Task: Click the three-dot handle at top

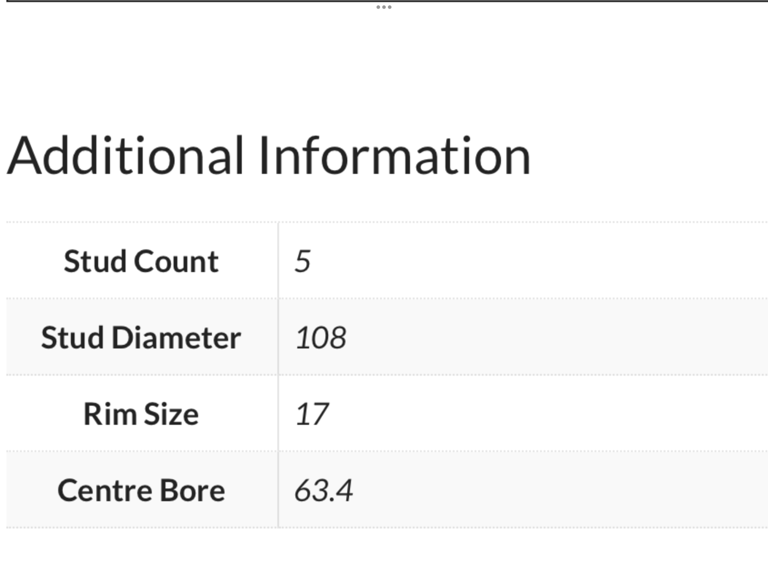Action: point(384,7)
